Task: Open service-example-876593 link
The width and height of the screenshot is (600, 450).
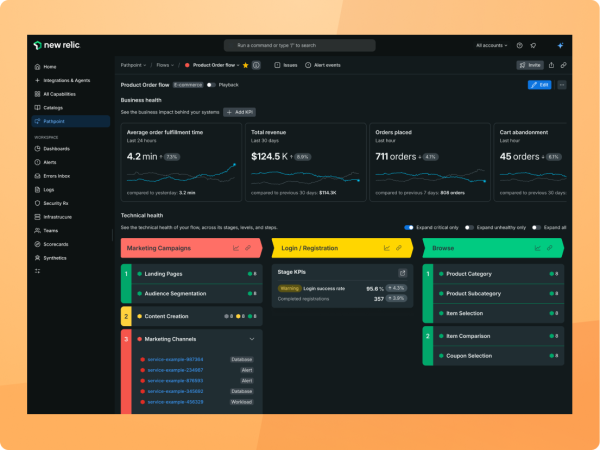Action: pyautogui.click(x=175, y=381)
